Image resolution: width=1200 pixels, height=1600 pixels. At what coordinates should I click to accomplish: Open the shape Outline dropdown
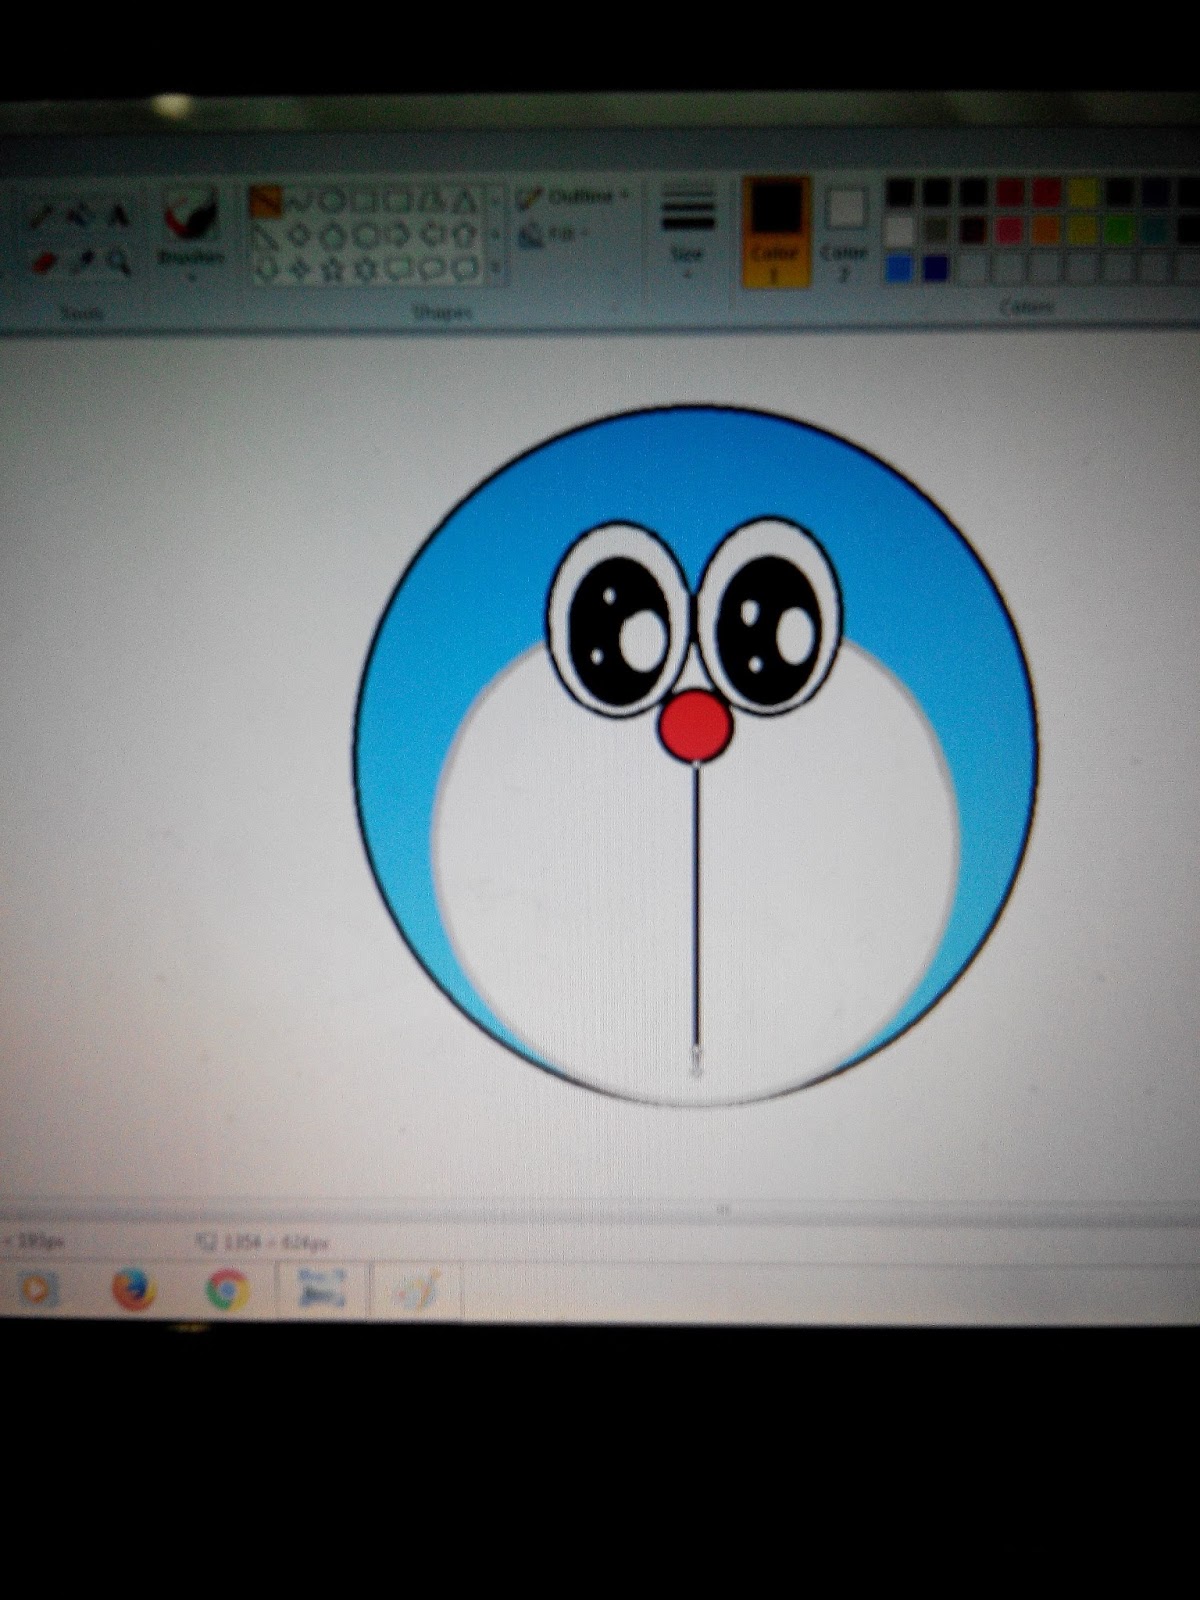click(572, 197)
